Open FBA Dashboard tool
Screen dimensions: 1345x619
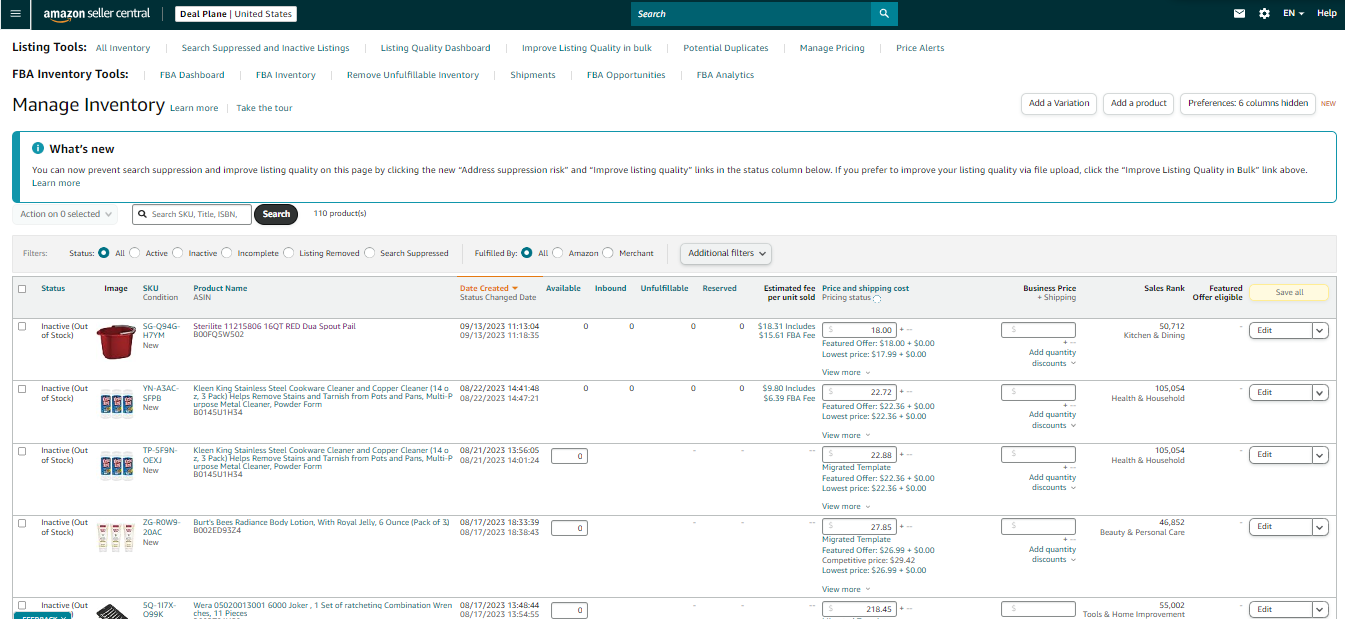[192, 75]
